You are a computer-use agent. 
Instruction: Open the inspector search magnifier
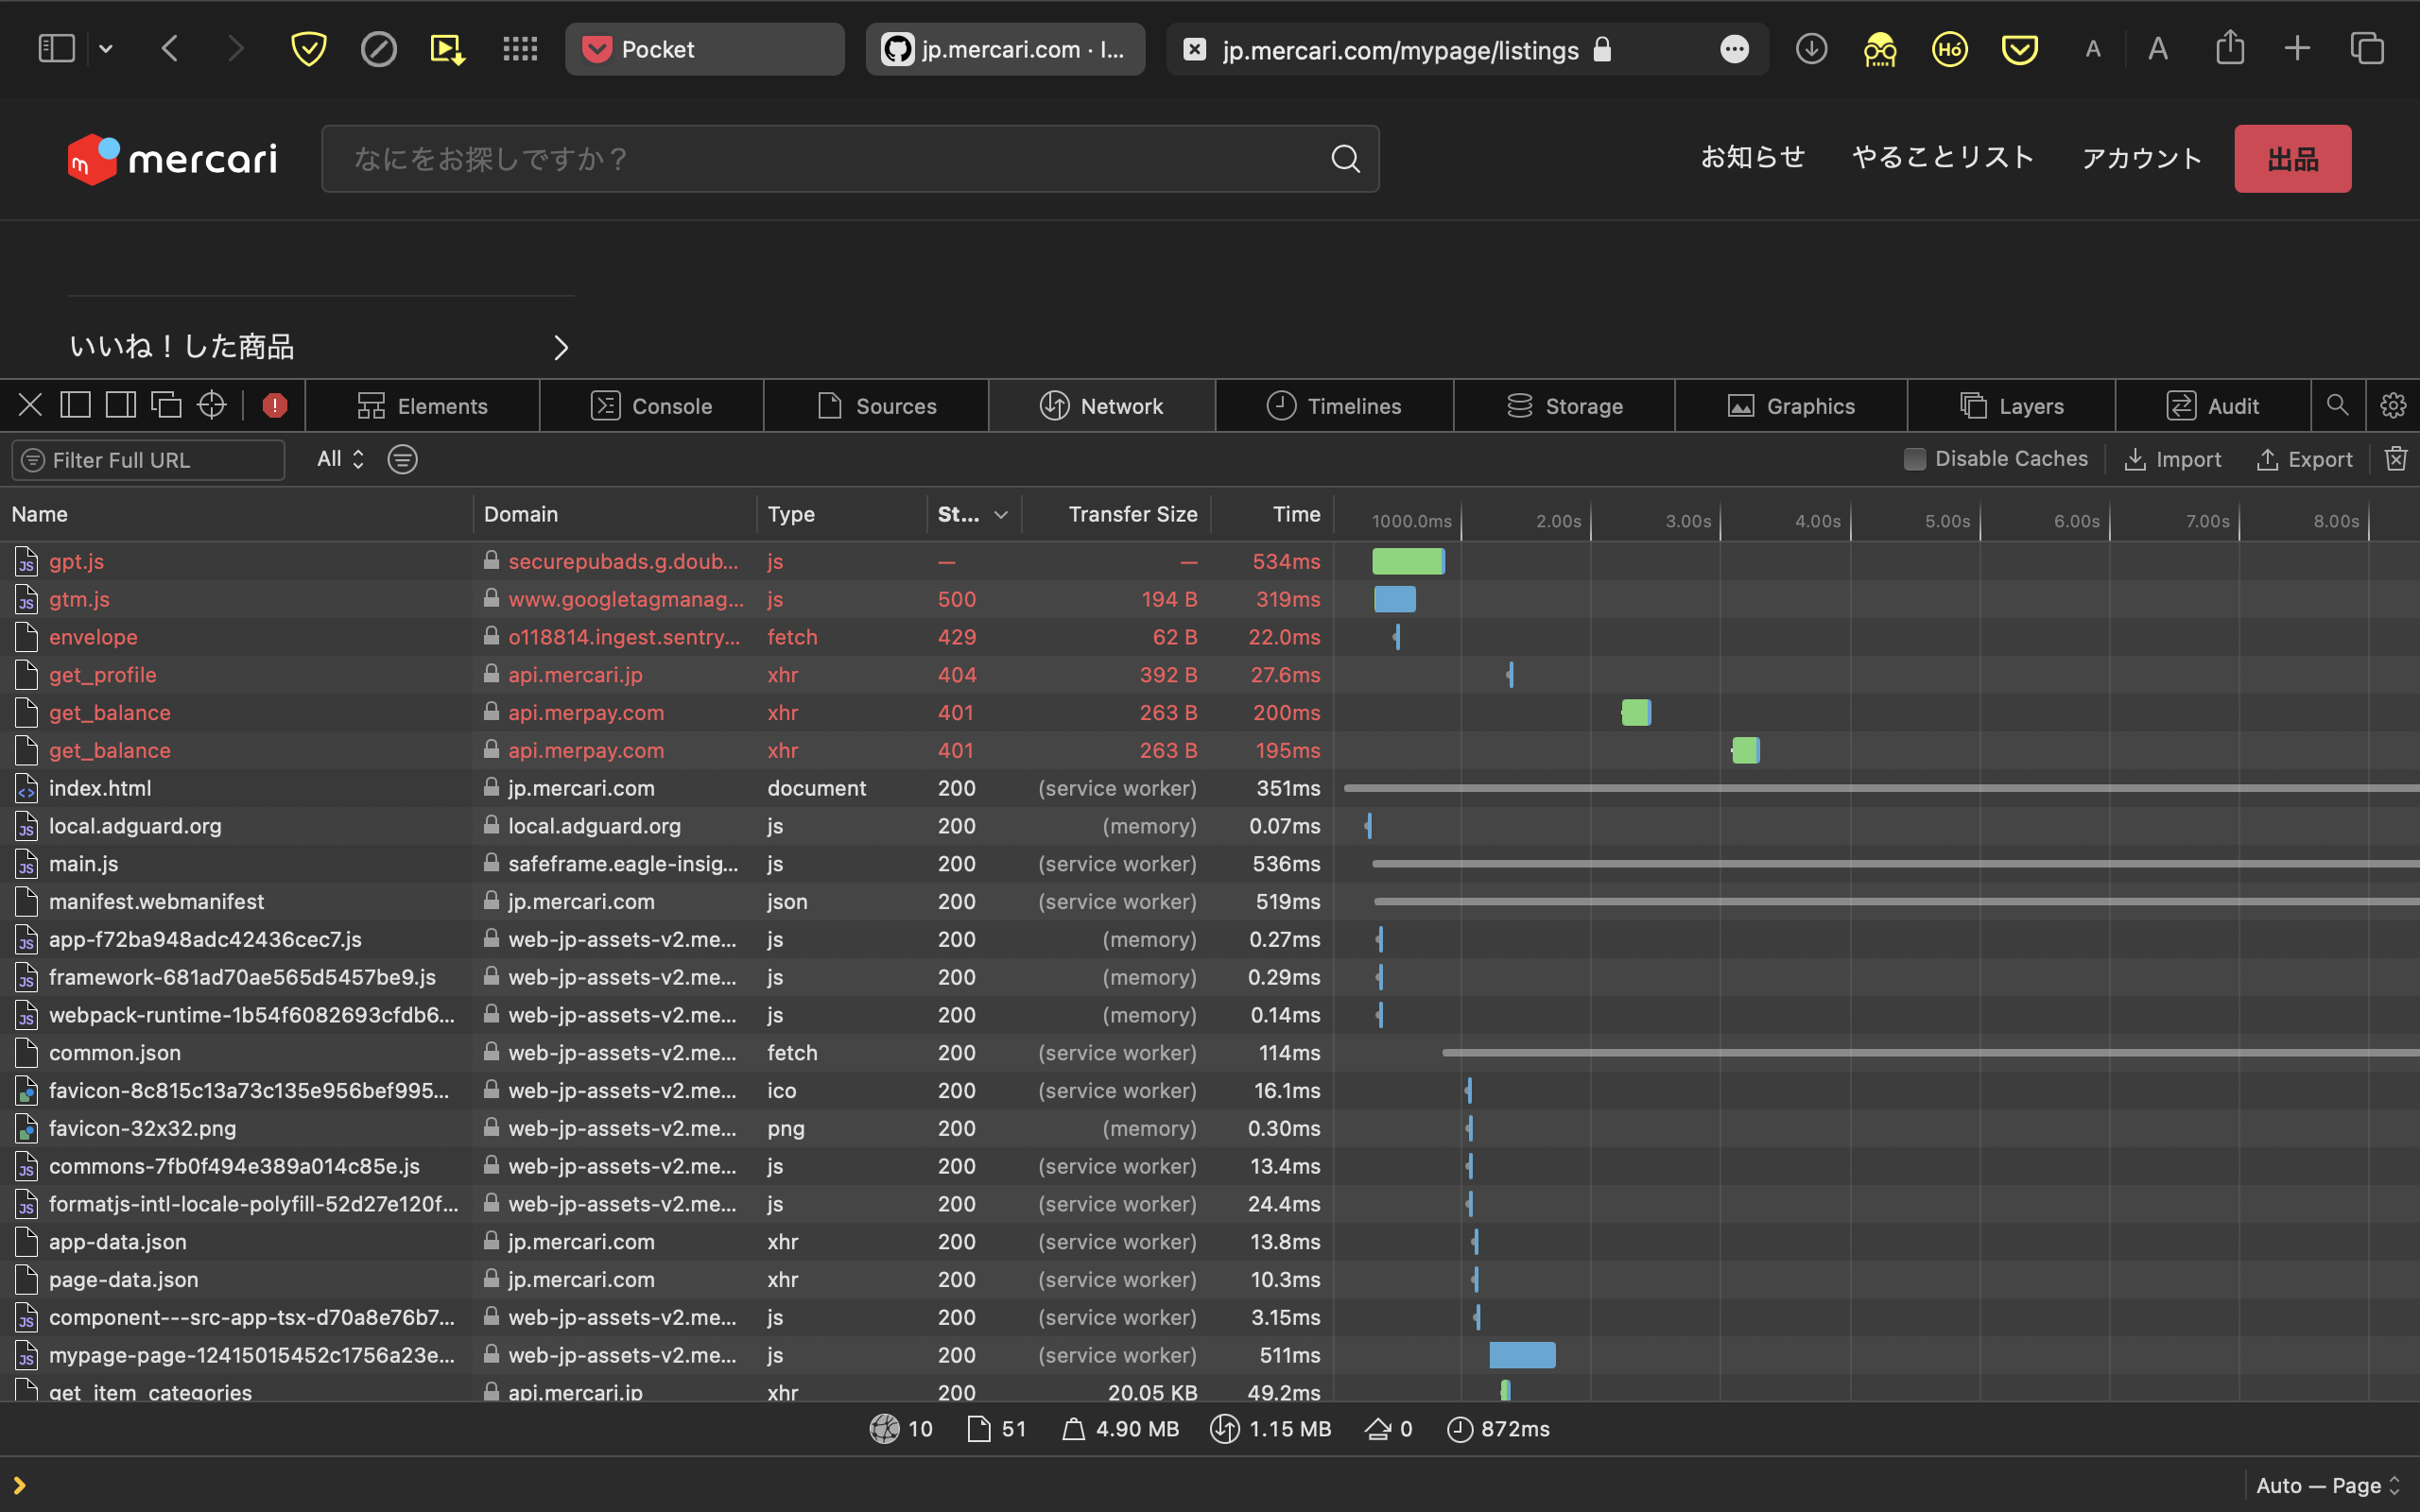click(x=2339, y=405)
